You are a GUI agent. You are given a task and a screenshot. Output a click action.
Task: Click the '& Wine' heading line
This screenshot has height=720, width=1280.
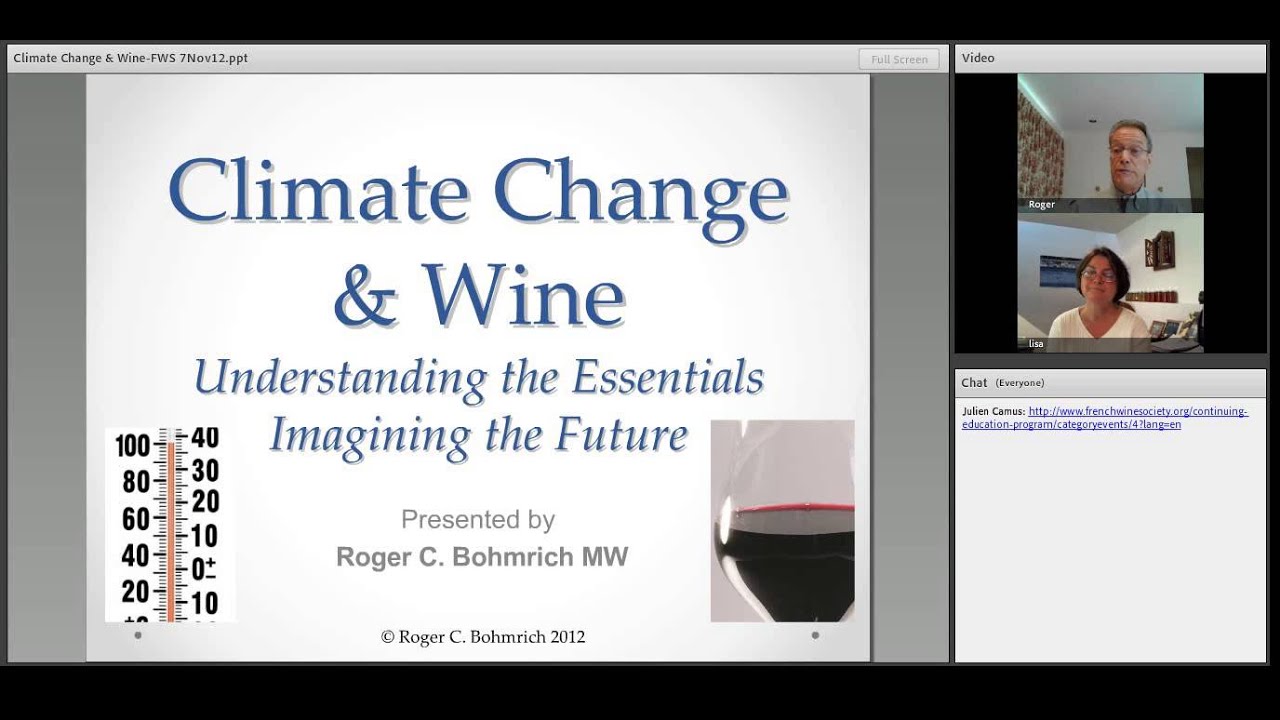pos(478,296)
